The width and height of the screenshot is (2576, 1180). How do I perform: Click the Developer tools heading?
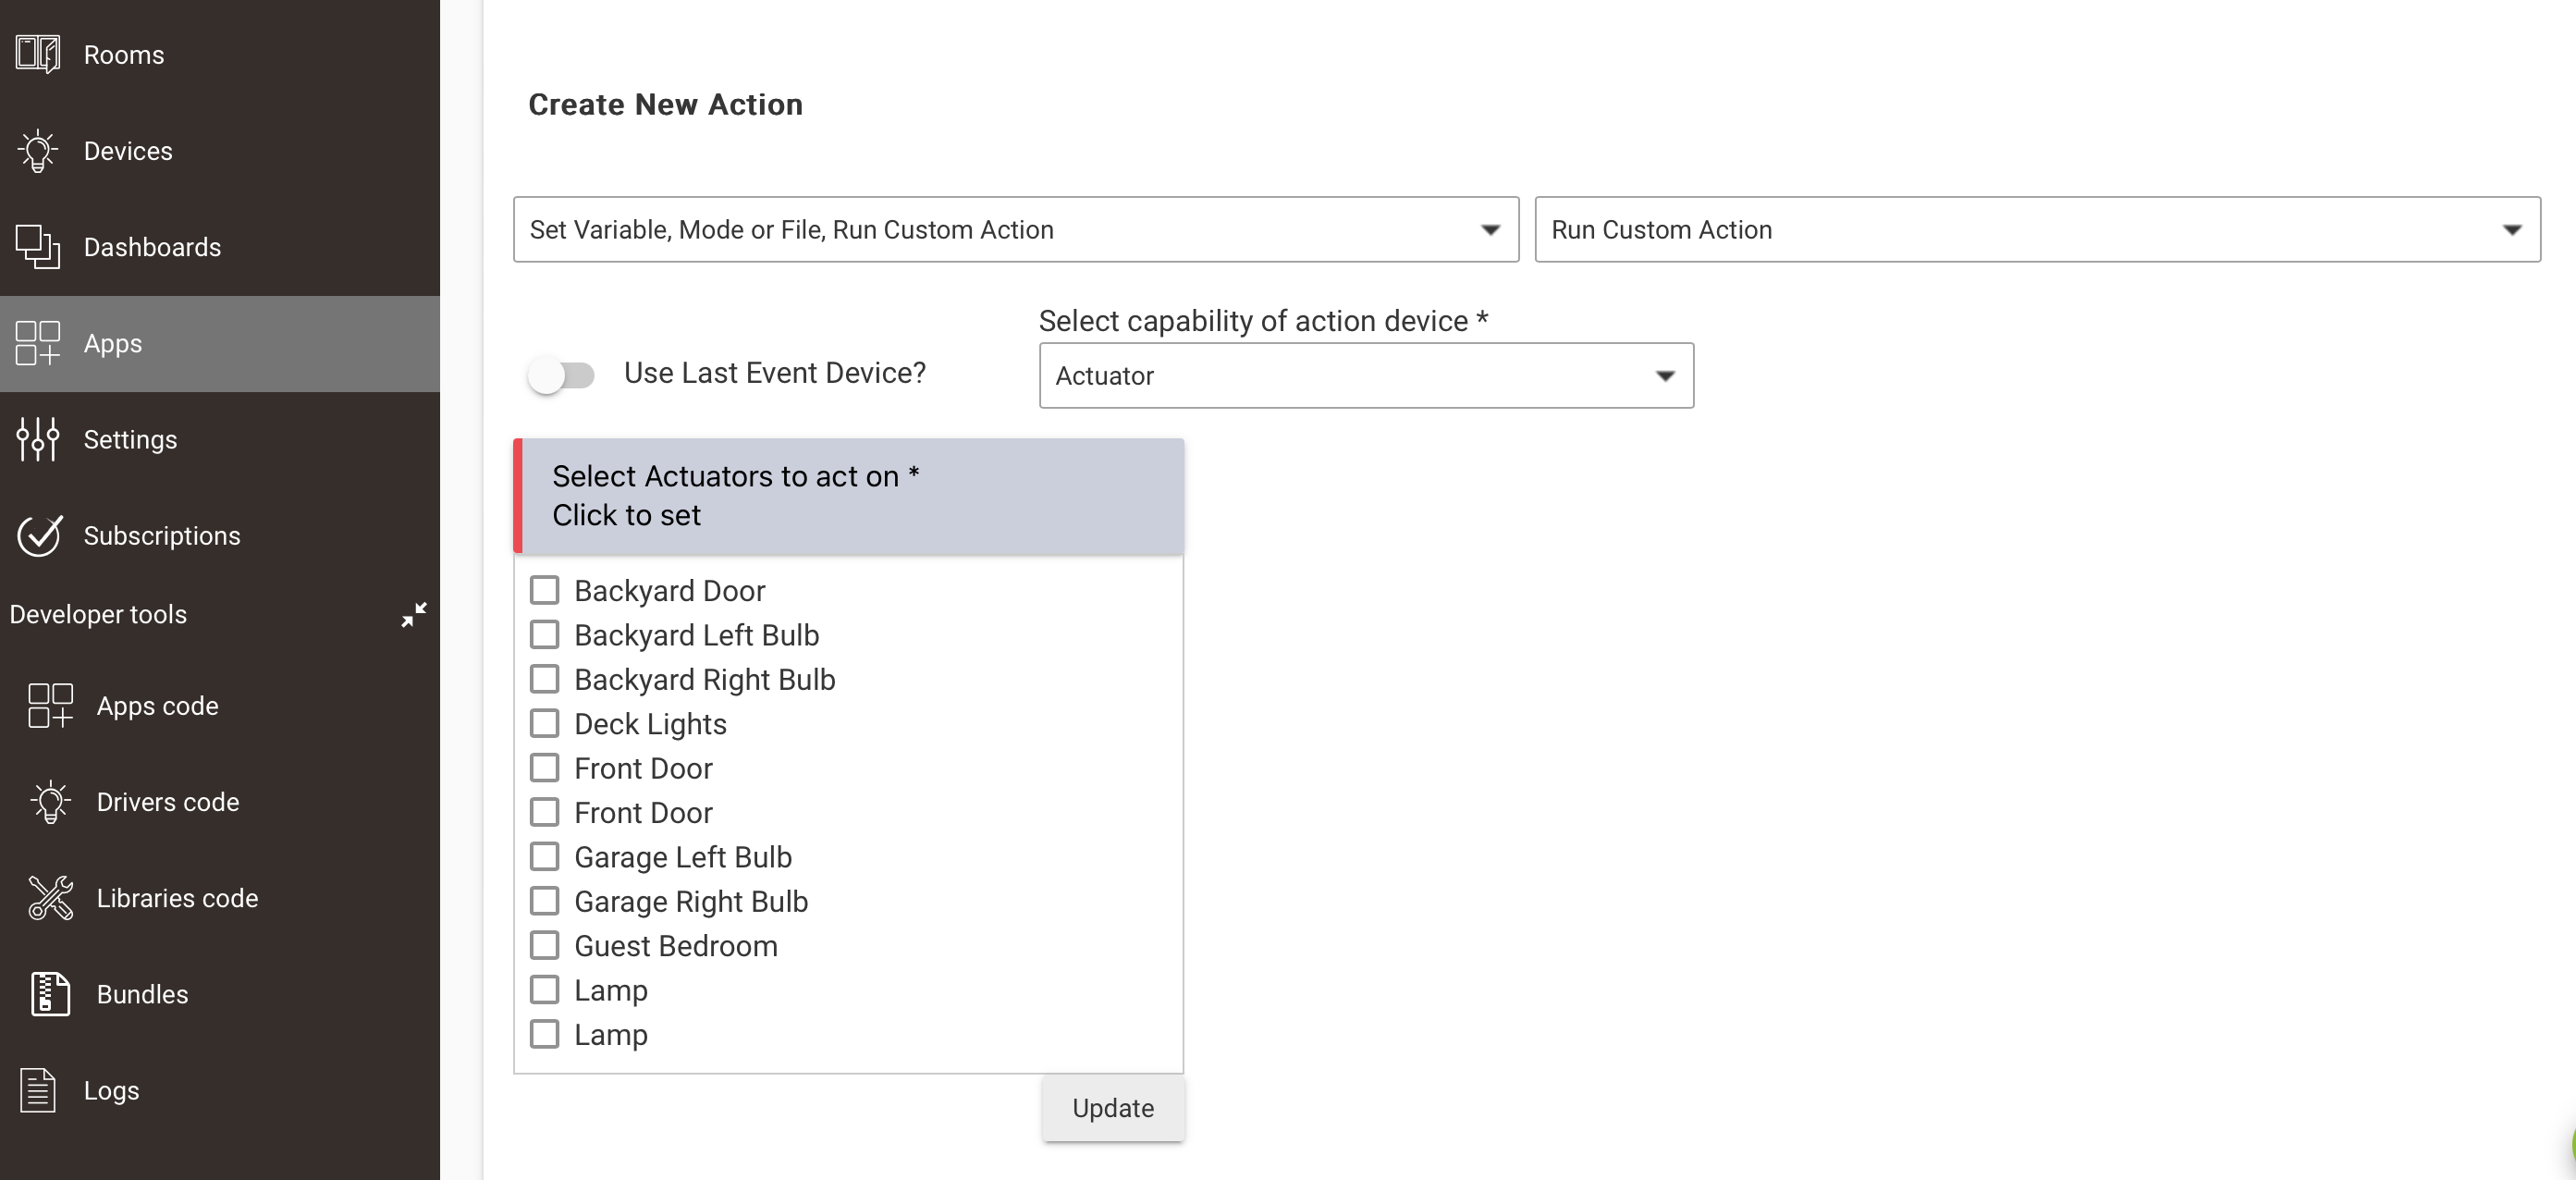click(98, 614)
